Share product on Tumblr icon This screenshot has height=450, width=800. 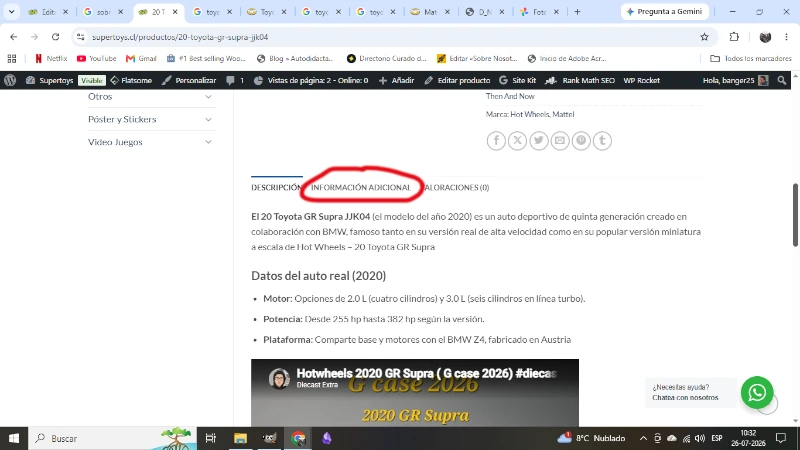[x=603, y=140]
